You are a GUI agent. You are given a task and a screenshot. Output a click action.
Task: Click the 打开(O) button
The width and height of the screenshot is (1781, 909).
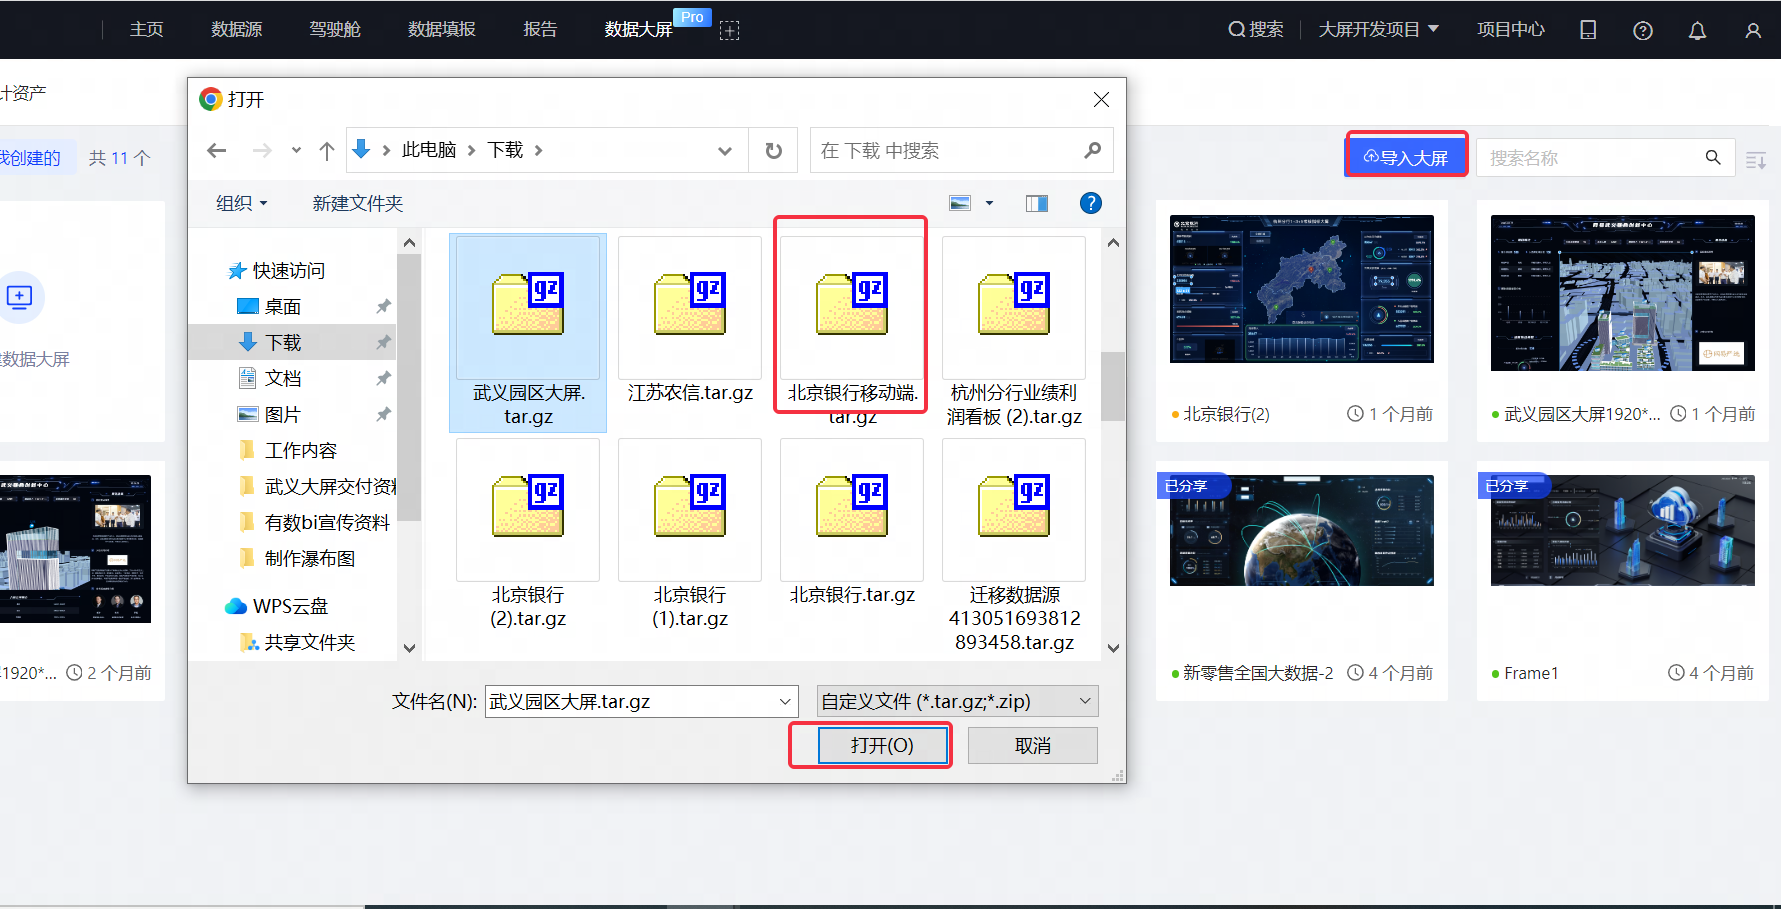coord(882,745)
